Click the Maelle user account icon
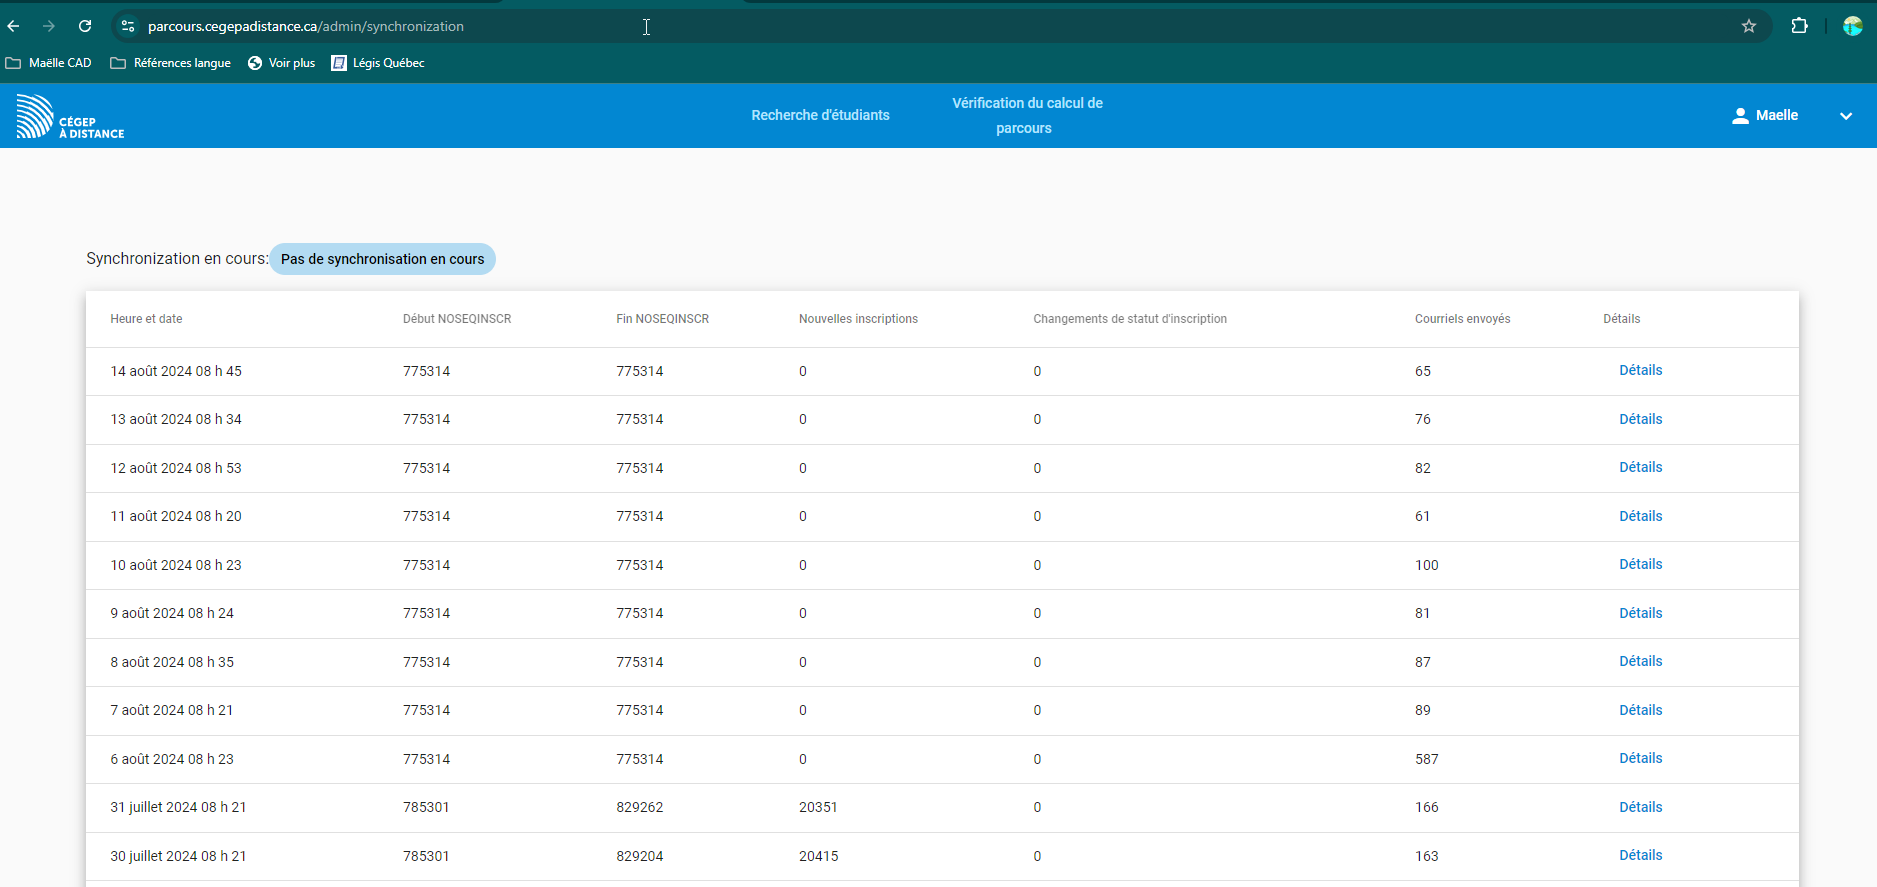The image size is (1877, 887). [1740, 116]
